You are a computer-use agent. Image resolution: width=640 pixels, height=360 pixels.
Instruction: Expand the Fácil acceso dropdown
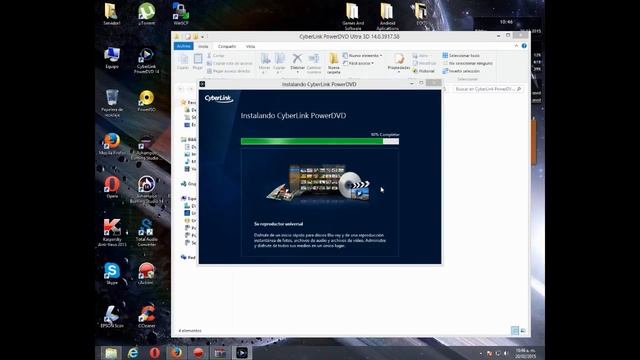(359, 63)
